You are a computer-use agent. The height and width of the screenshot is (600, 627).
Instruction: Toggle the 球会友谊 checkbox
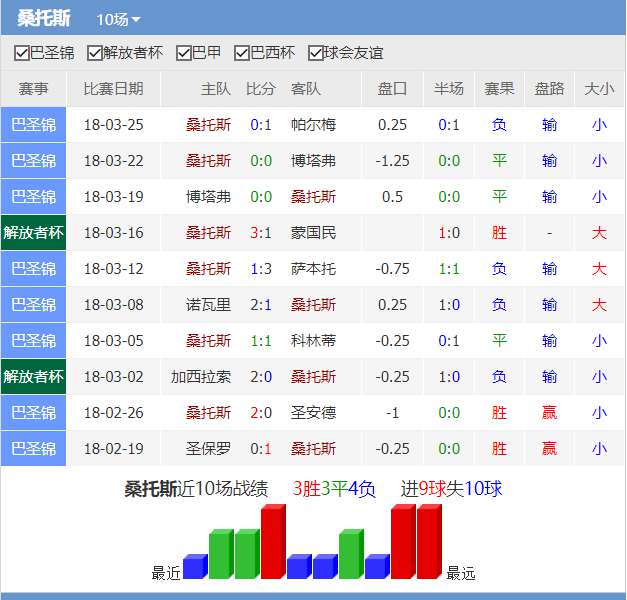click(316, 53)
